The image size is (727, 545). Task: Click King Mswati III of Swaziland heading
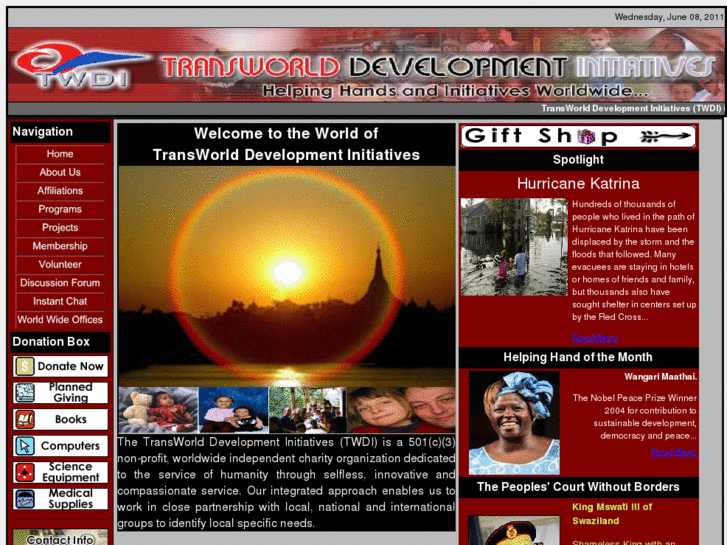point(612,513)
